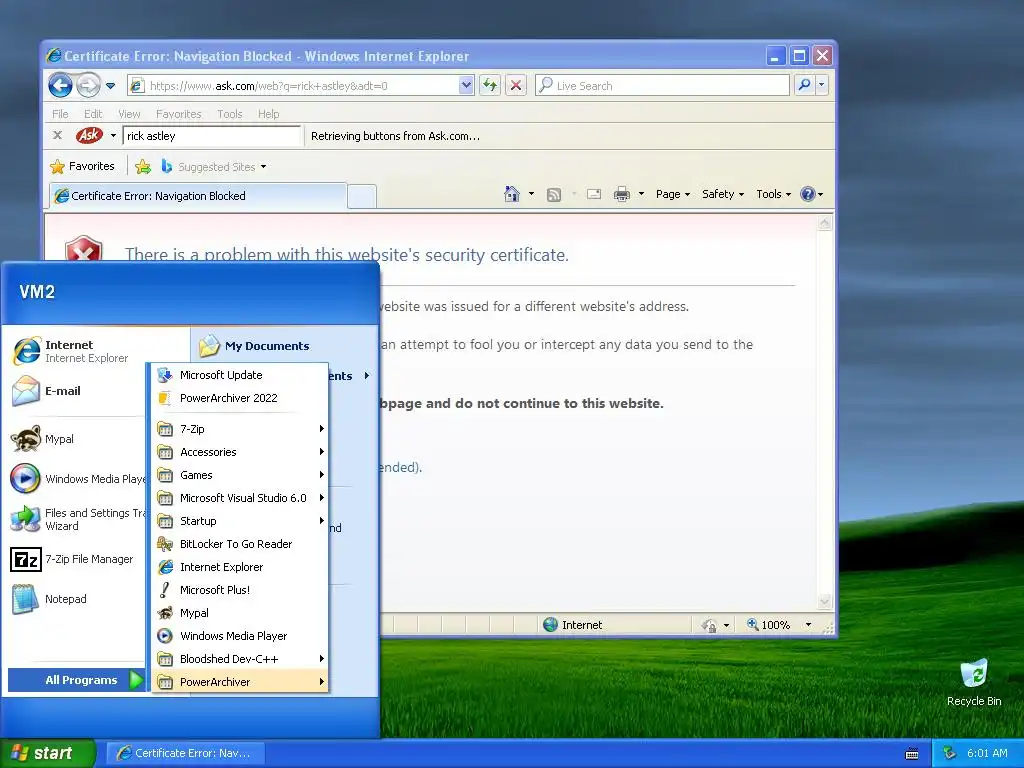
Task: Click the Read Mail icon
Action: [x=594, y=194]
